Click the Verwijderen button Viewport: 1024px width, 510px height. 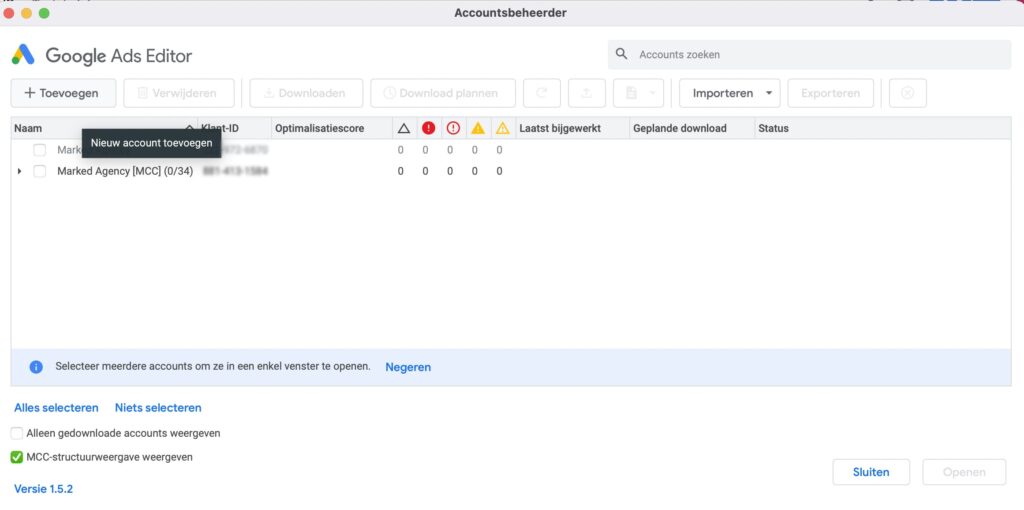179,93
